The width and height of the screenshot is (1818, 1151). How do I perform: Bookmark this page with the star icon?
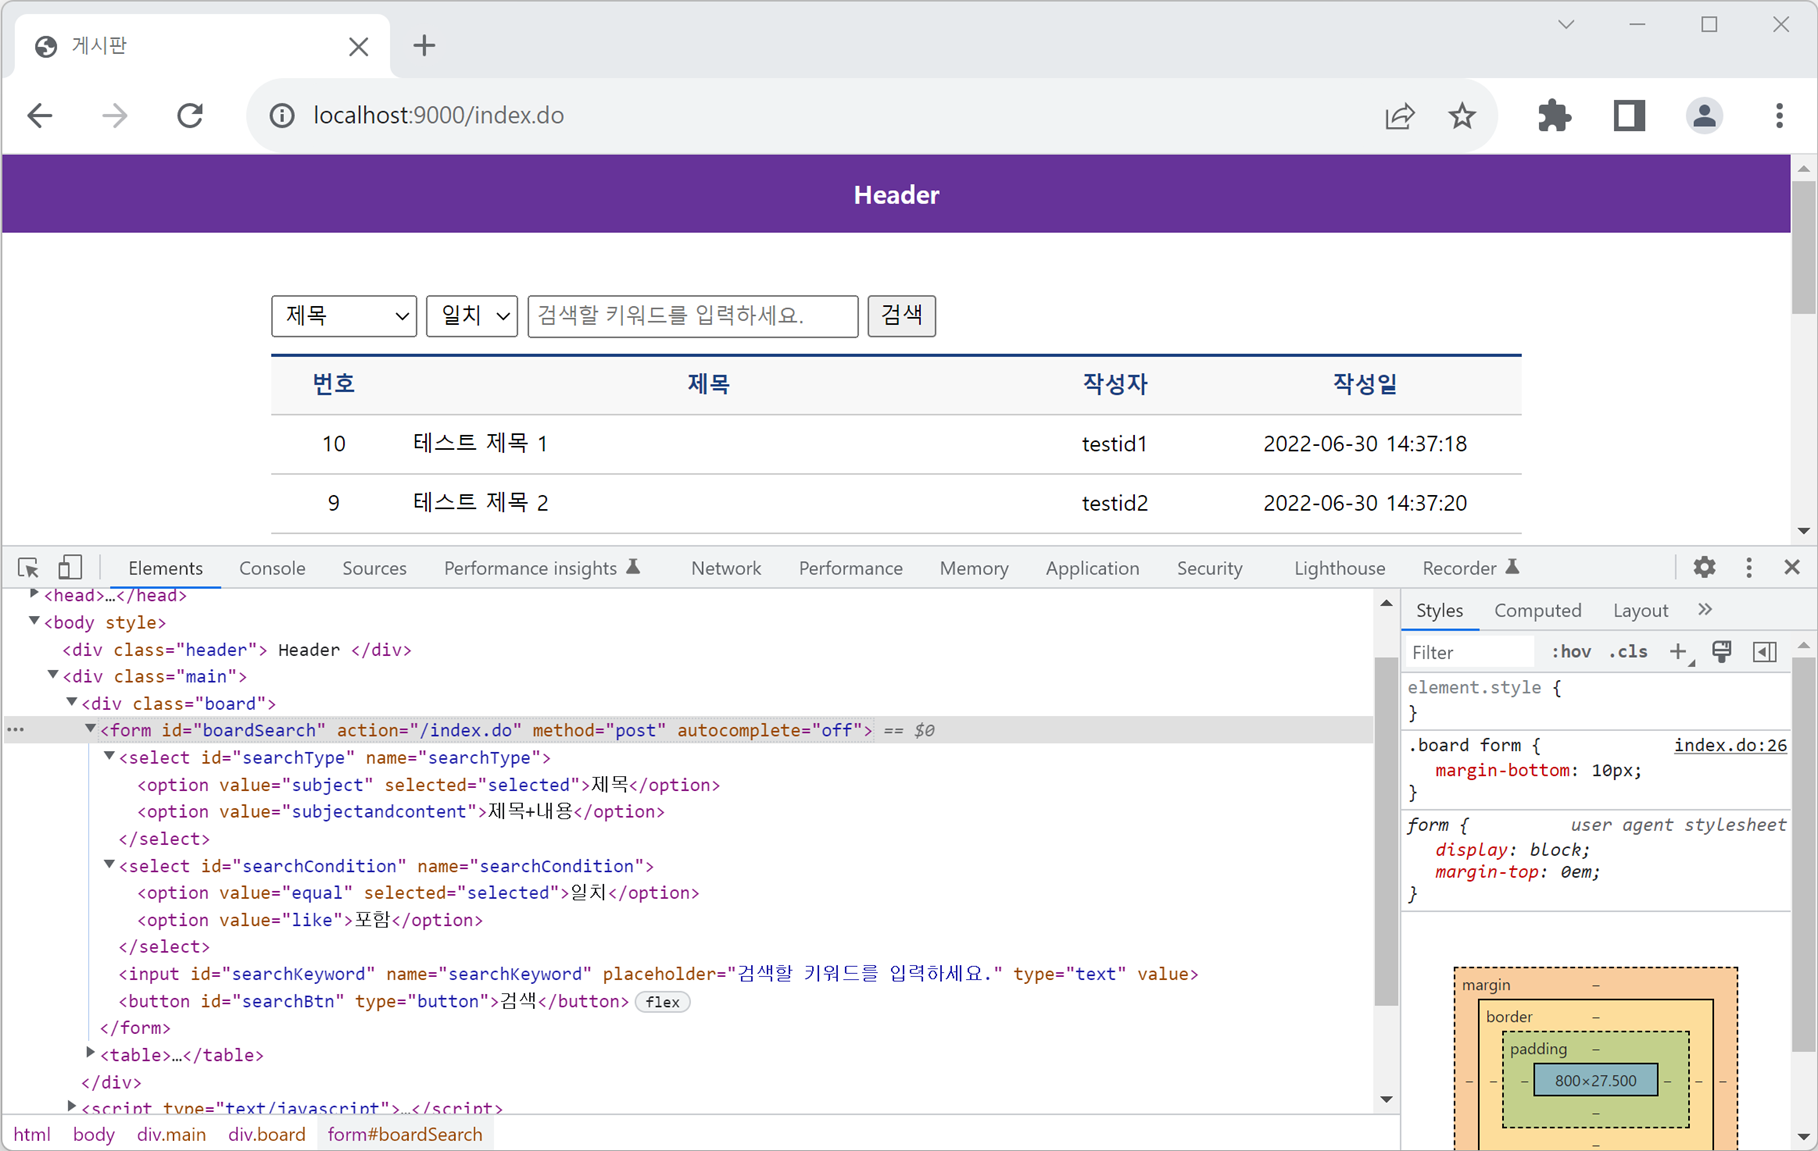[1462, 116]
